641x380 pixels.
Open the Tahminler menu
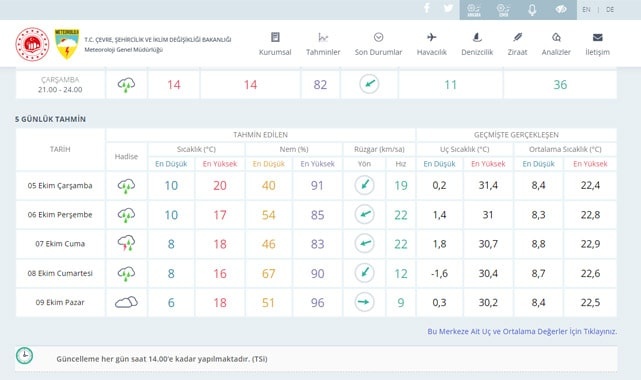click(x=323, y=44)
